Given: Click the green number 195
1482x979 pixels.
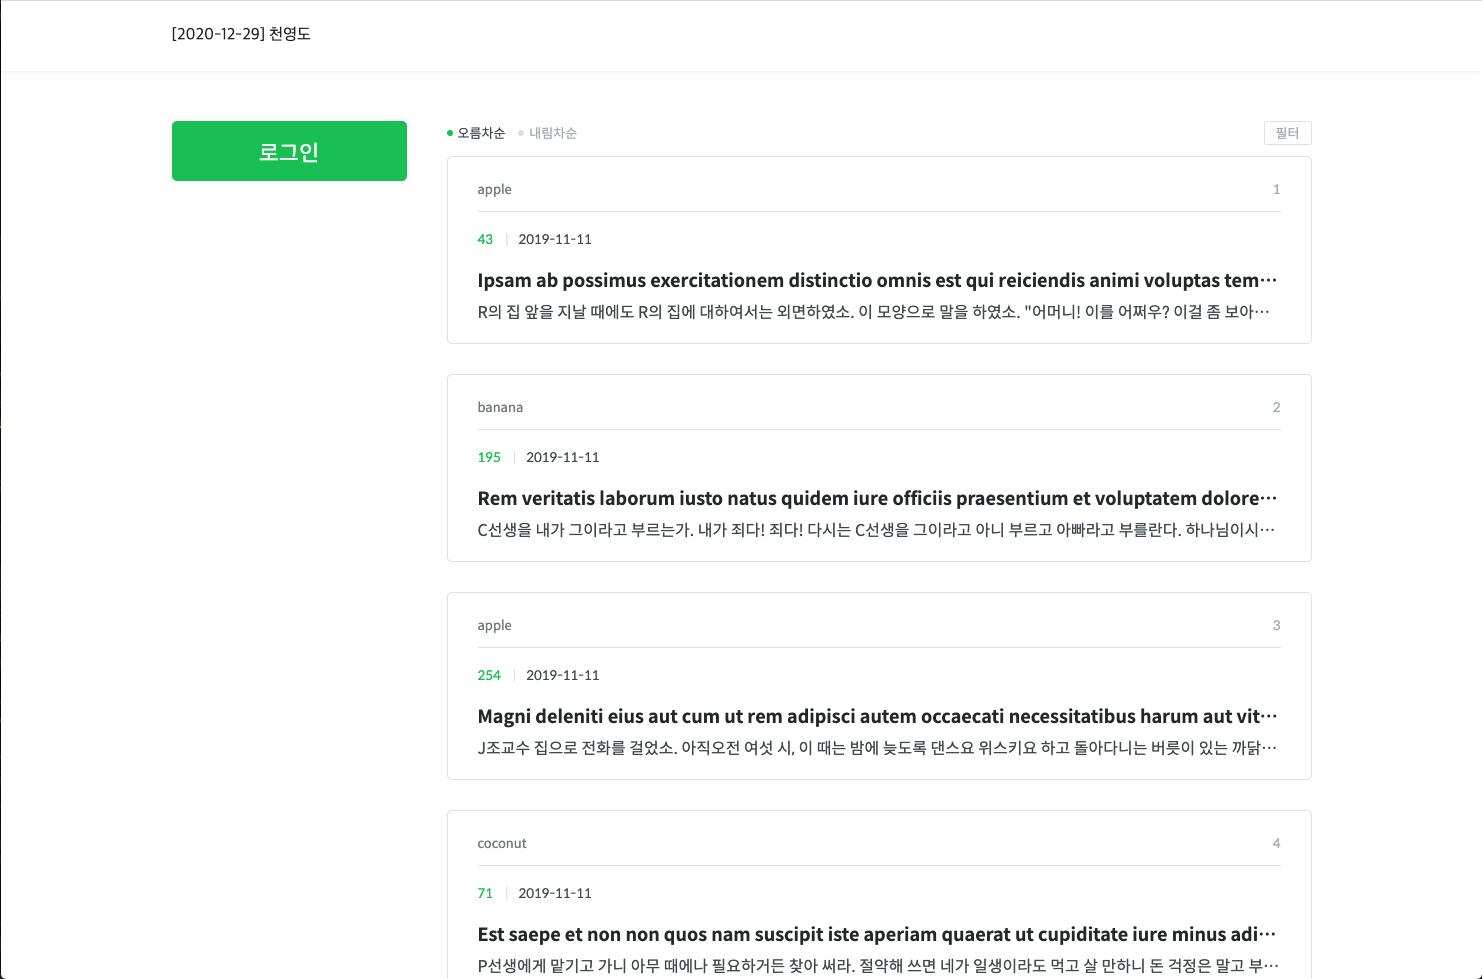Looking at the screenshot, I should pos(489,457).
